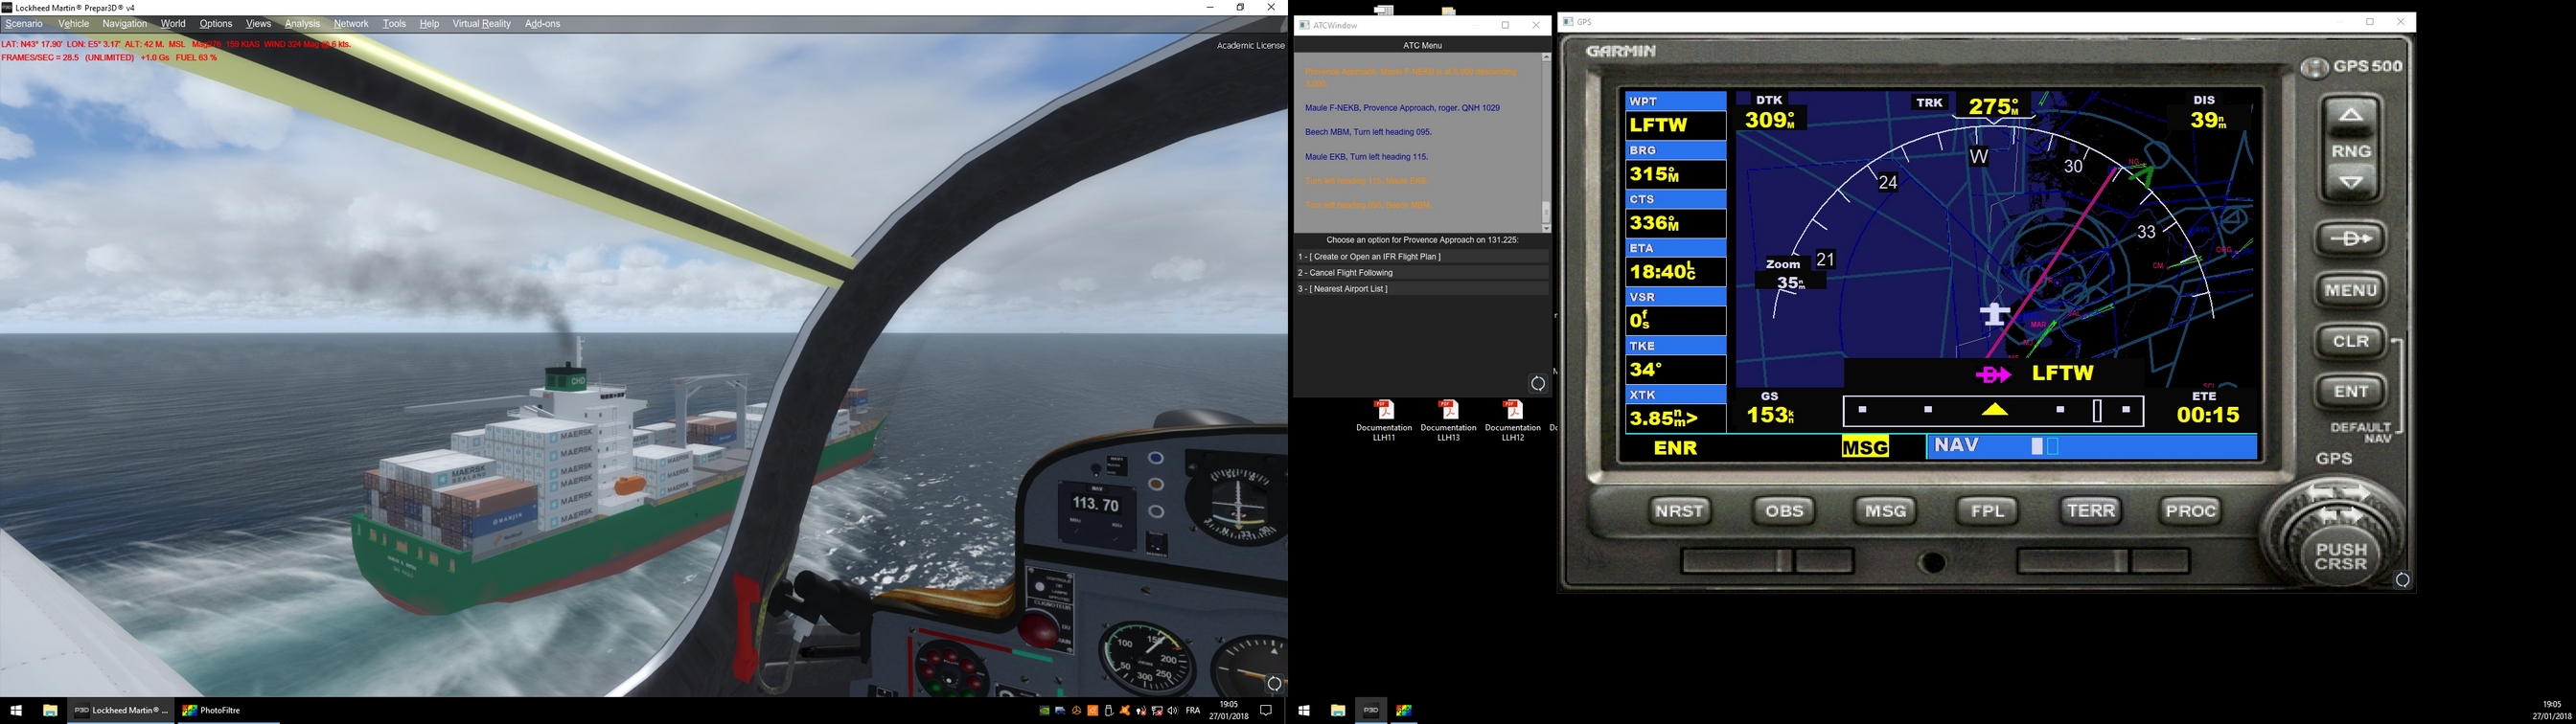This screenshot has height=724, width=2576.
Task: Click the ATC message scrollbar thumb
Action: pos(1546,212)
